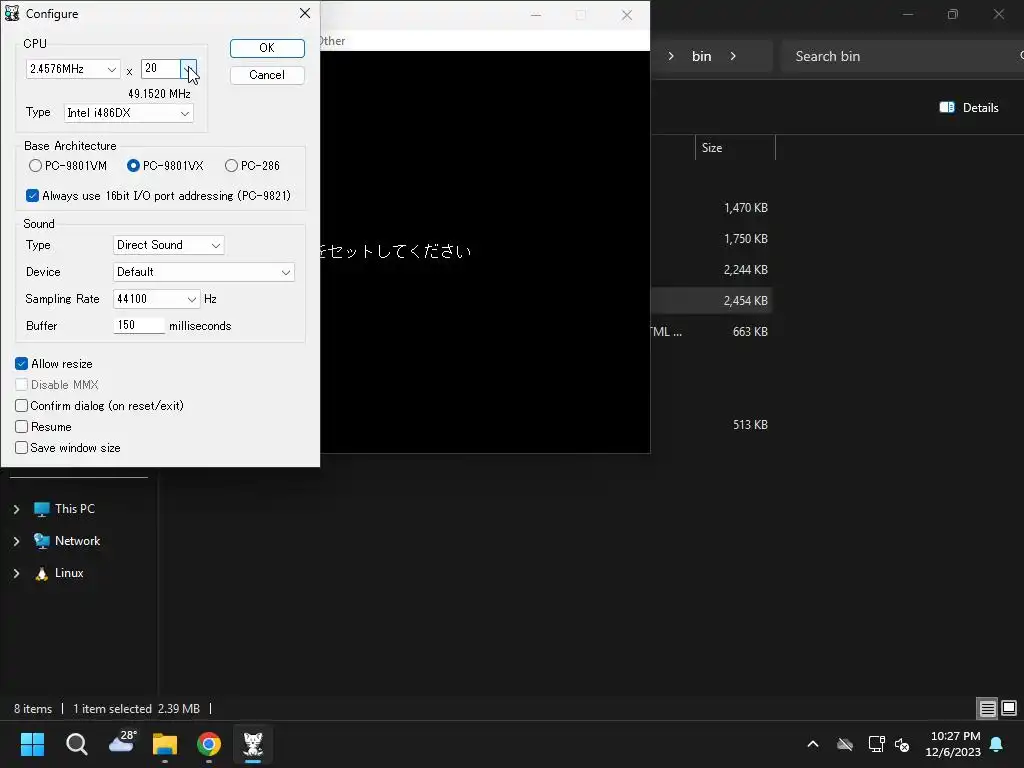Click Cancel in Configure dialog

coord(267,75)
